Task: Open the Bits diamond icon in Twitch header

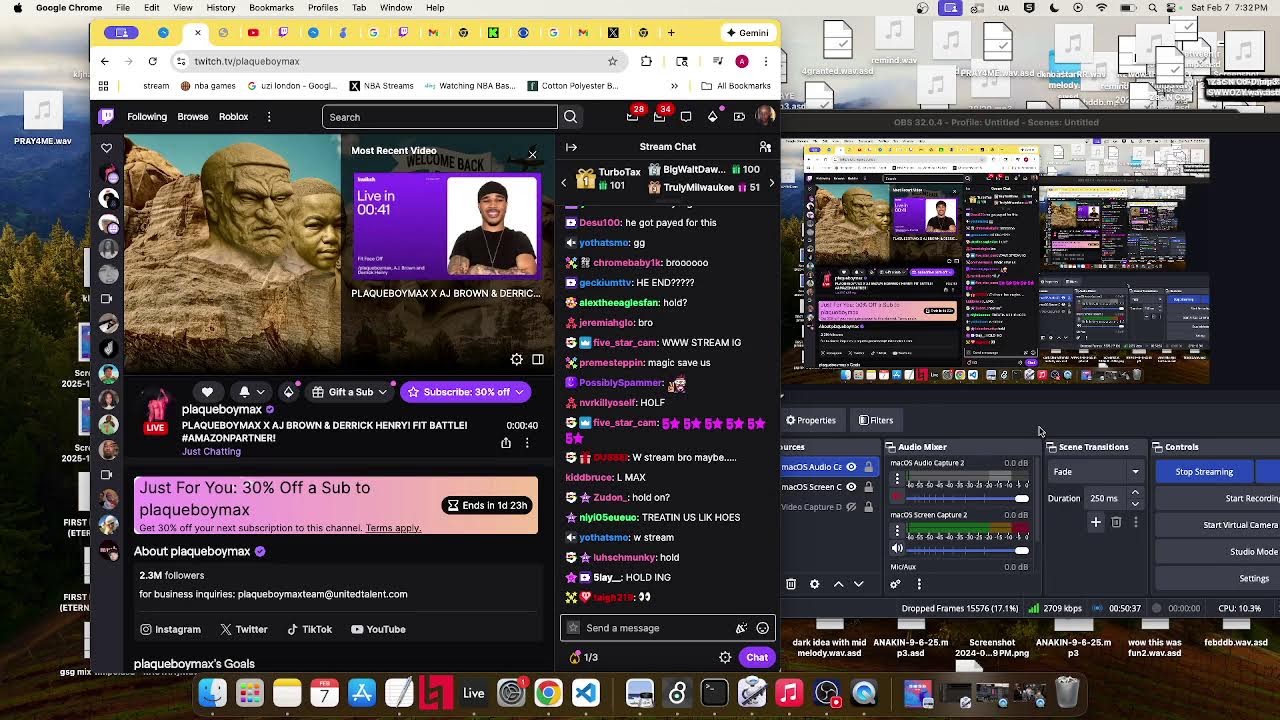Action: (712, 117)
